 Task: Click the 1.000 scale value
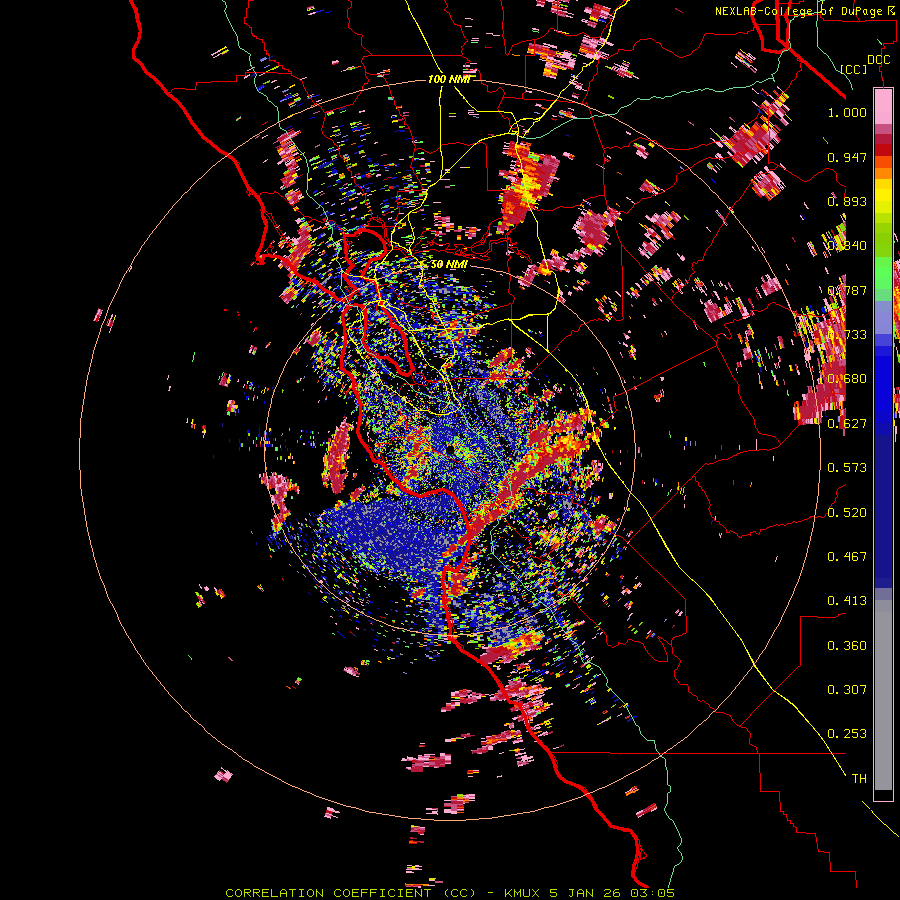click(x=847, y=112)
